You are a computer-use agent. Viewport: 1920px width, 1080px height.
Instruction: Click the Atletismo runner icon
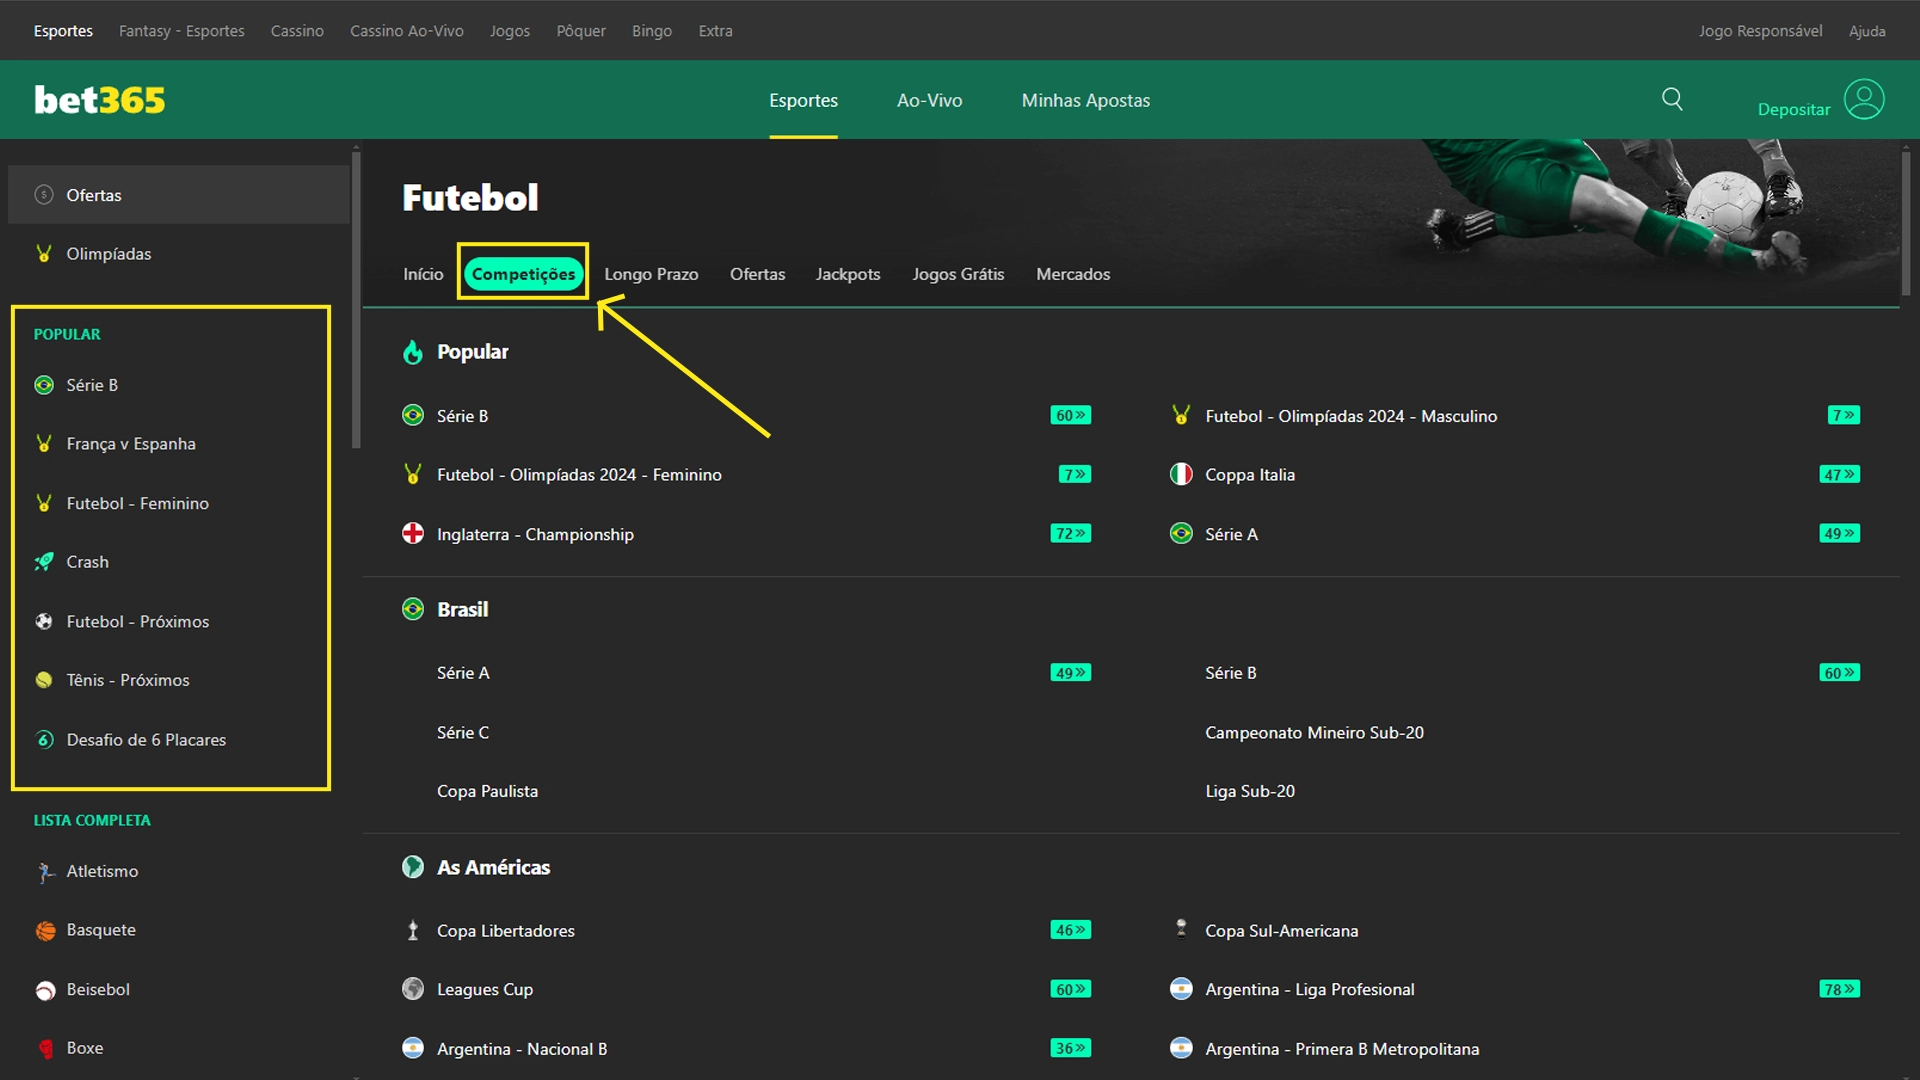pyautogui.click(x=44, y=872)
